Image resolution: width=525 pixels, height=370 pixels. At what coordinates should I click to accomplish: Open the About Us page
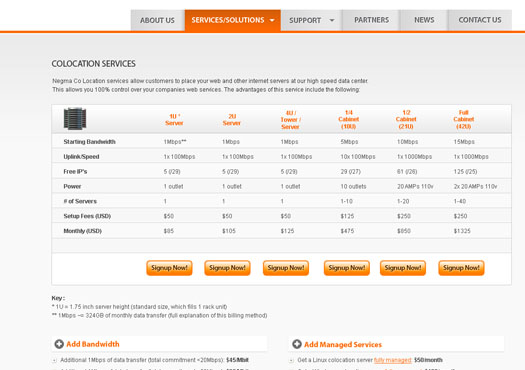point(157,20)
